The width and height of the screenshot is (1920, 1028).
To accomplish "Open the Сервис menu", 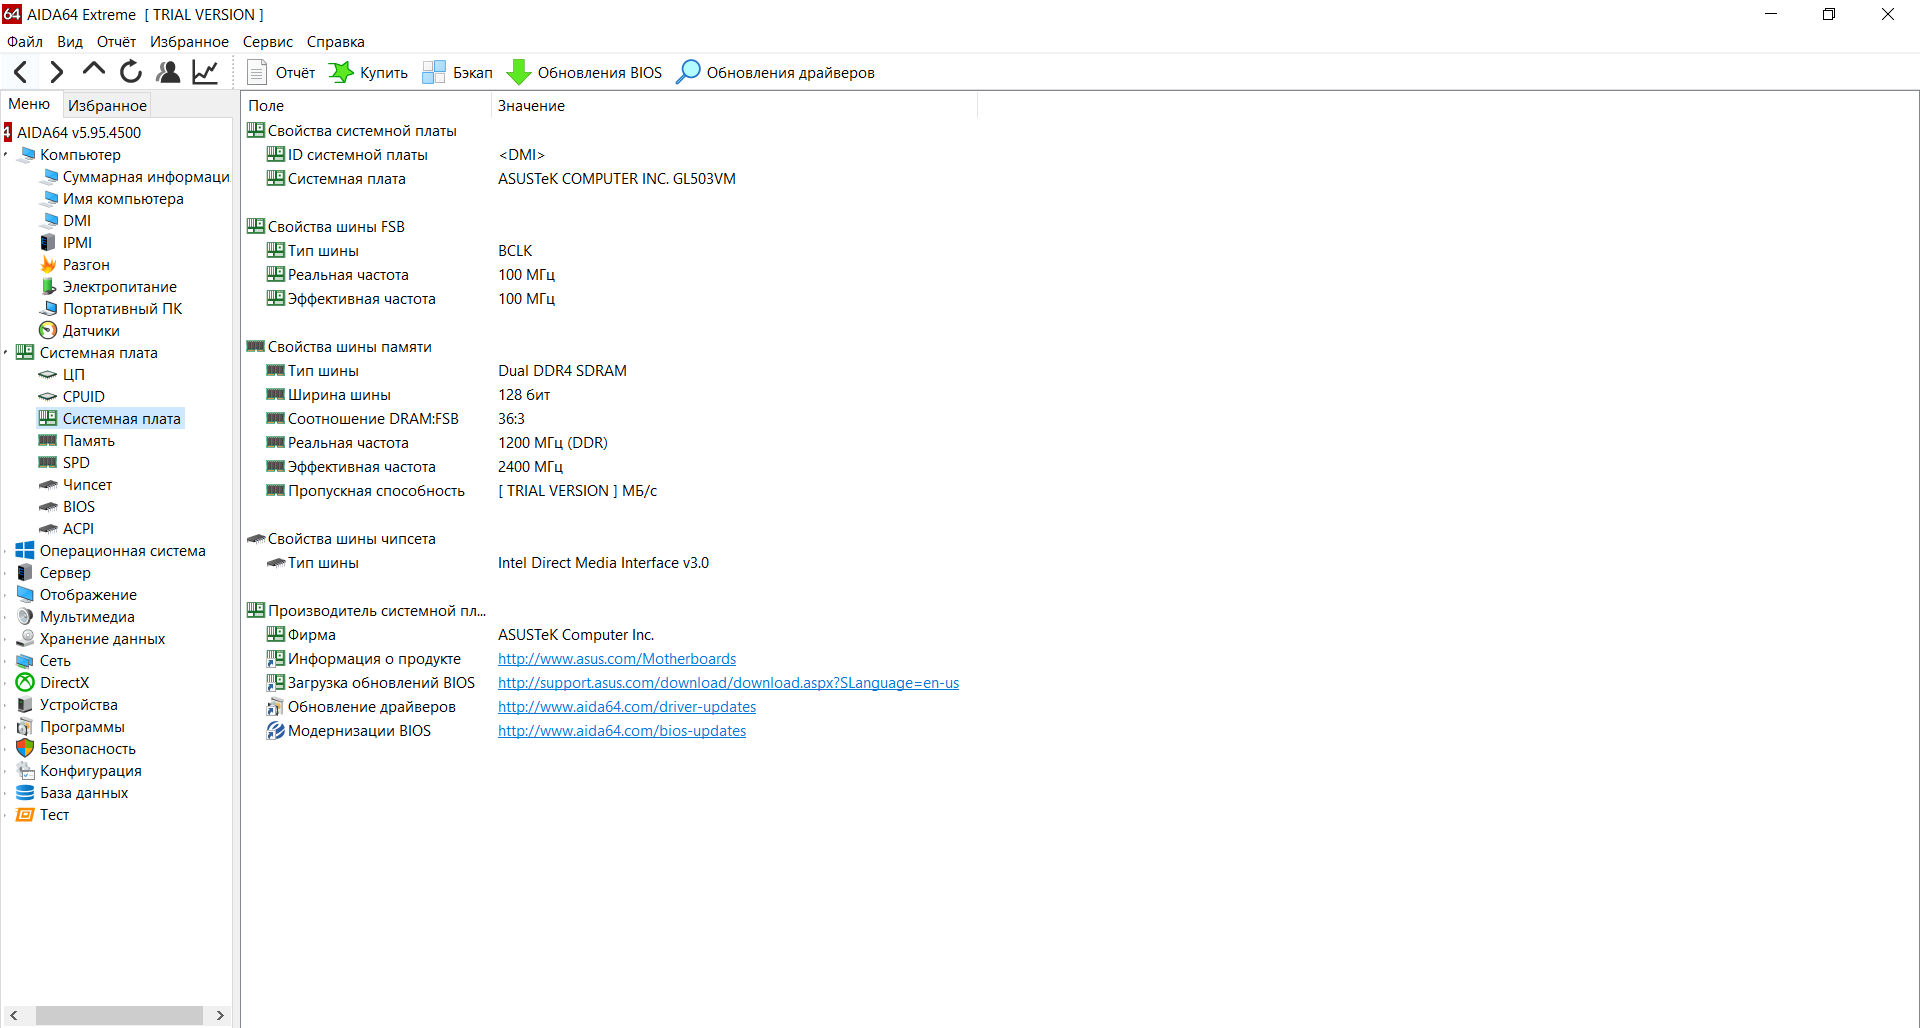I will click(x=267, y=42).
